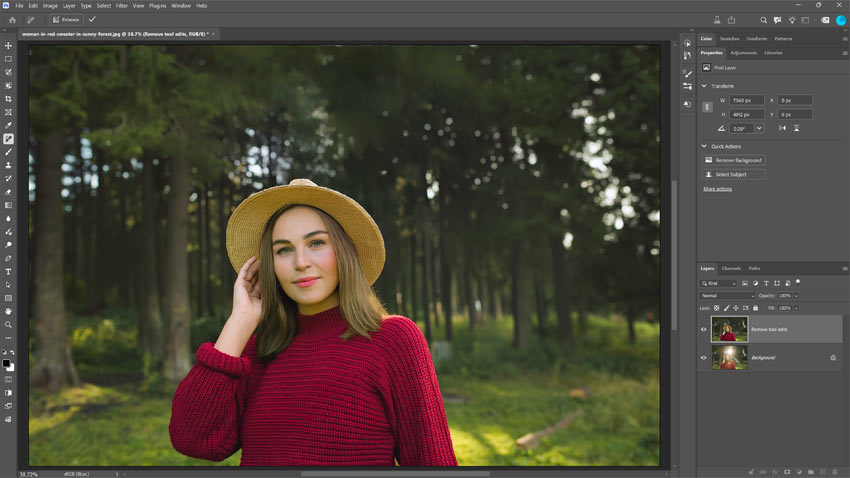Toggle the type layers filter
850x478 pixels.
[x=766, y=283]
